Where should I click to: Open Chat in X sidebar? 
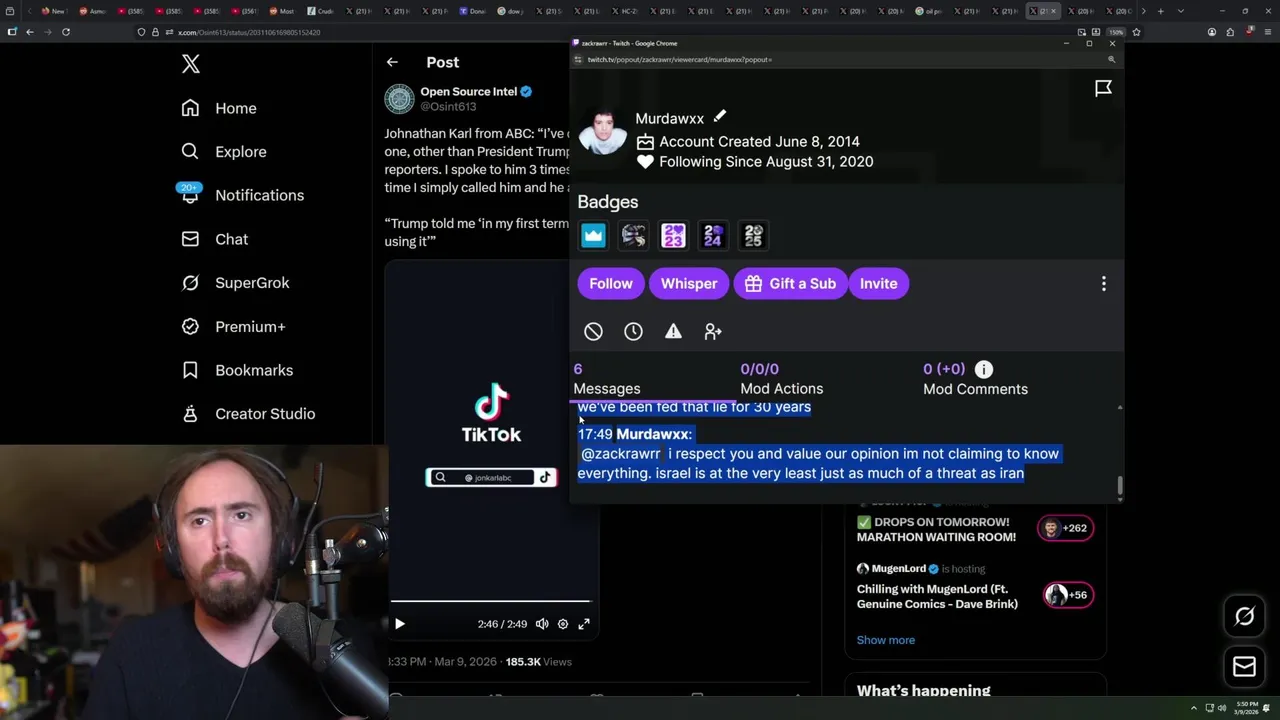[x=215, y=239]
